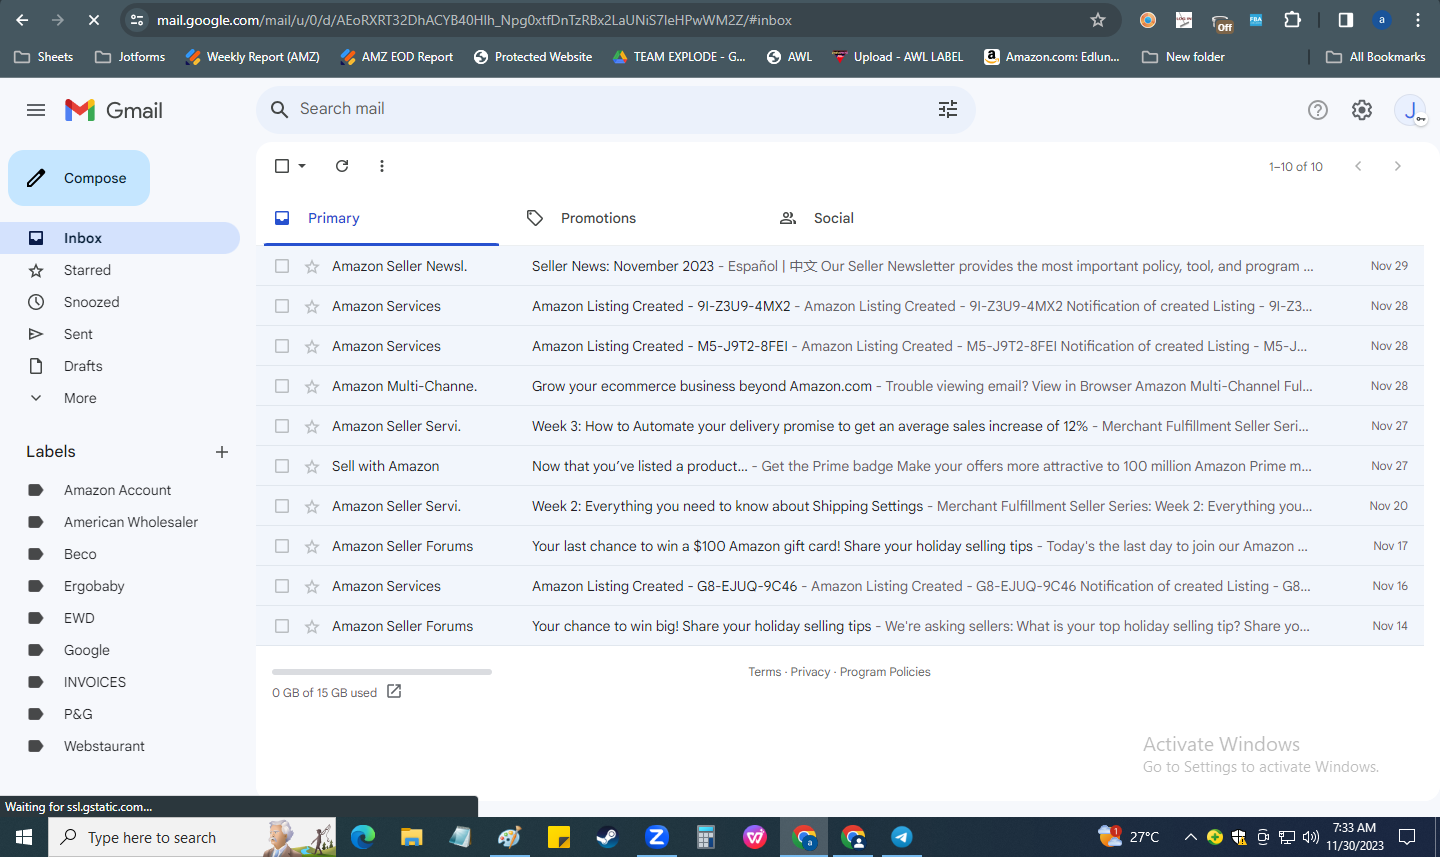Check the Amazon Listing Created M5-J9T2-8FEI email
Image resolution: width=1440 pixels, height=857 pixels.
point(282,346)
